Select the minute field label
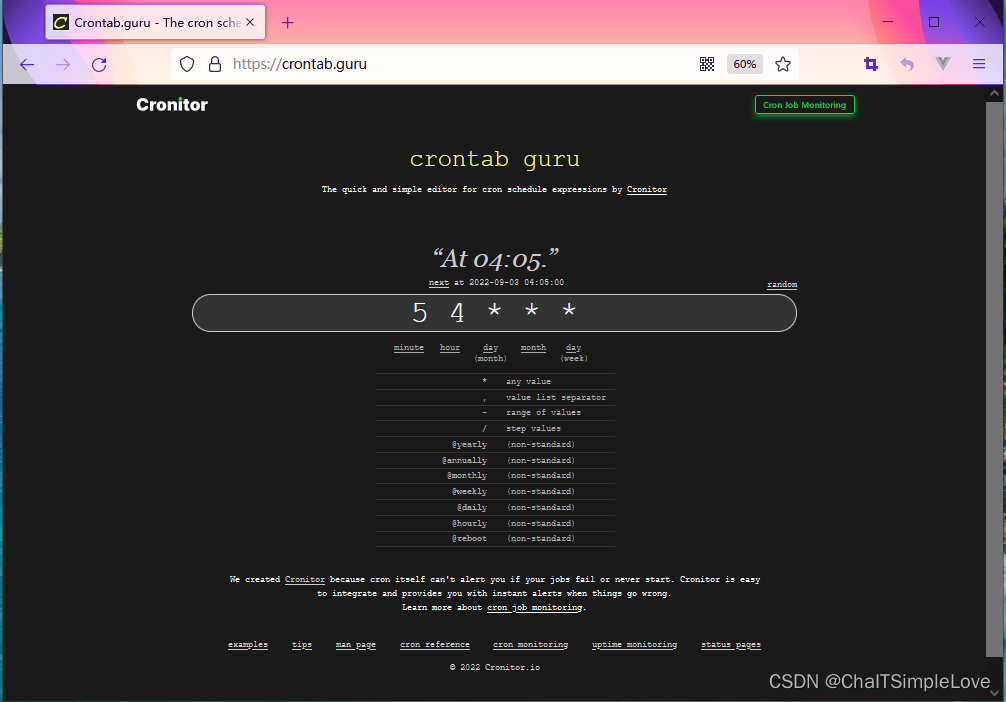The height and width of the screenshot is (702, 1006). pos(409,347)
